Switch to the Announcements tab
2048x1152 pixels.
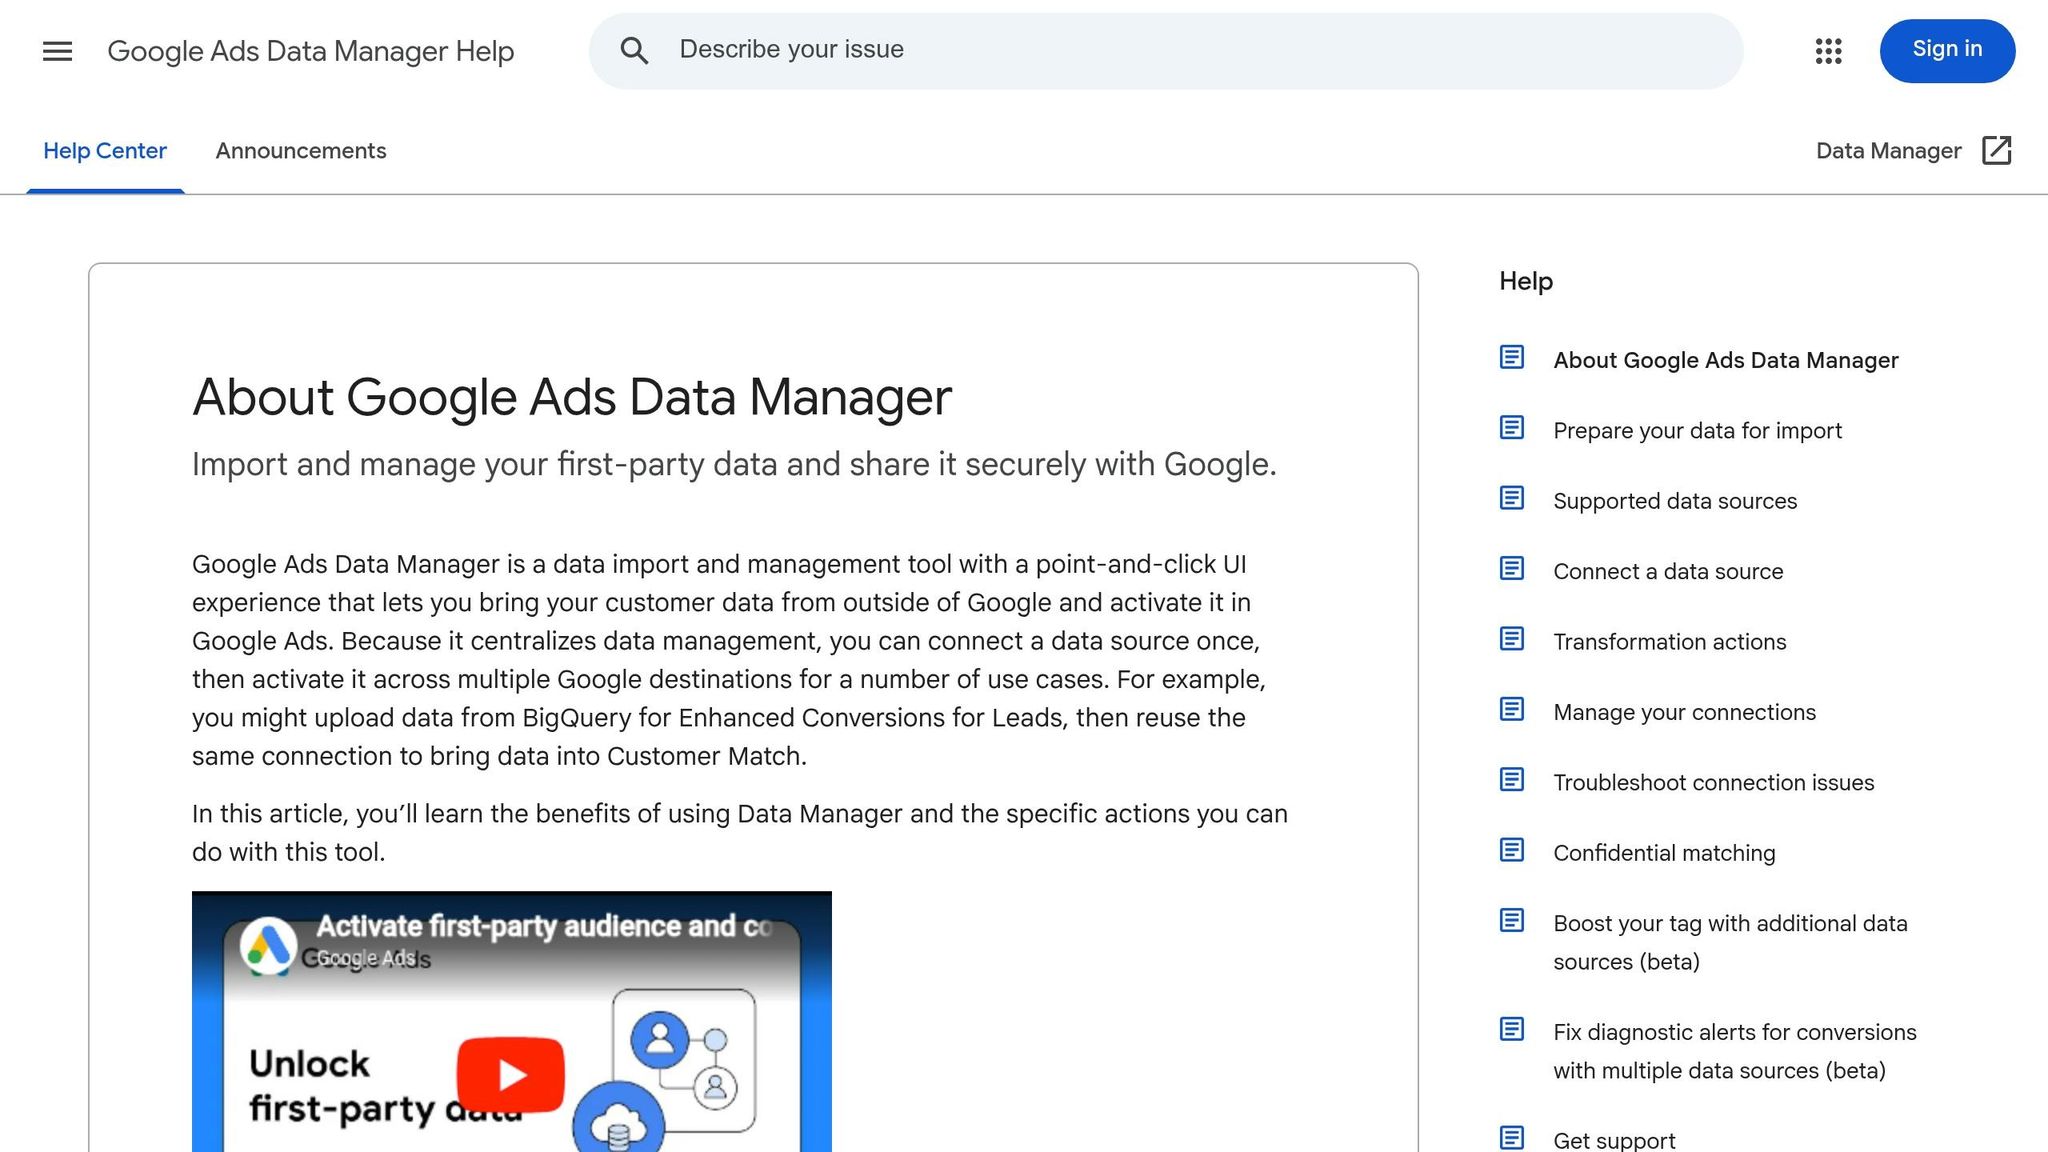click(301, 151)
